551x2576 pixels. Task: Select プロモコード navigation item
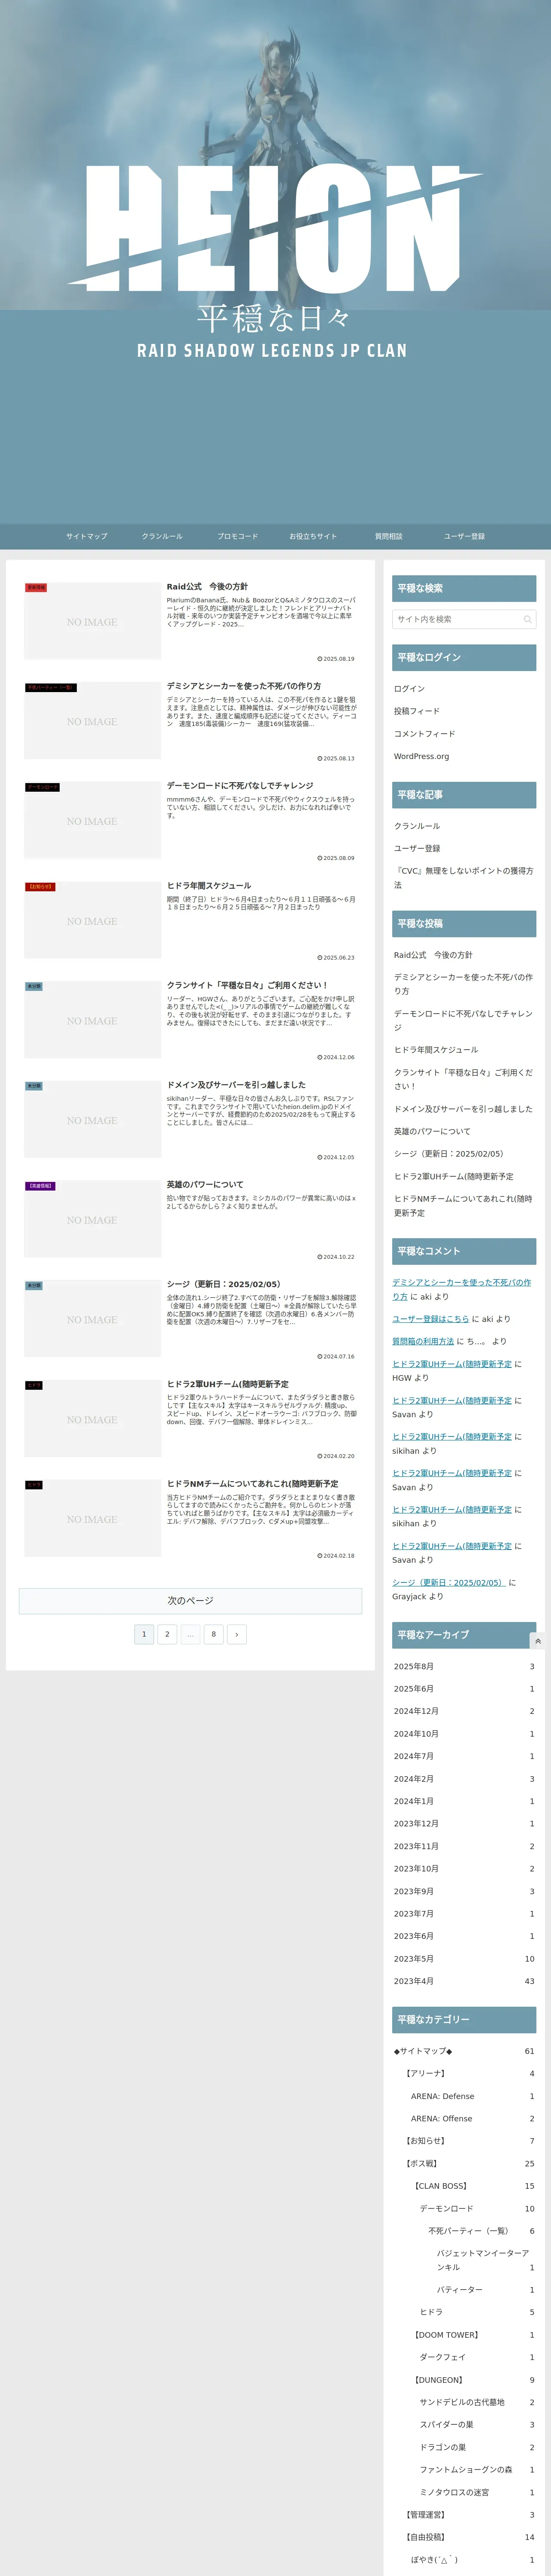(238, 536)
